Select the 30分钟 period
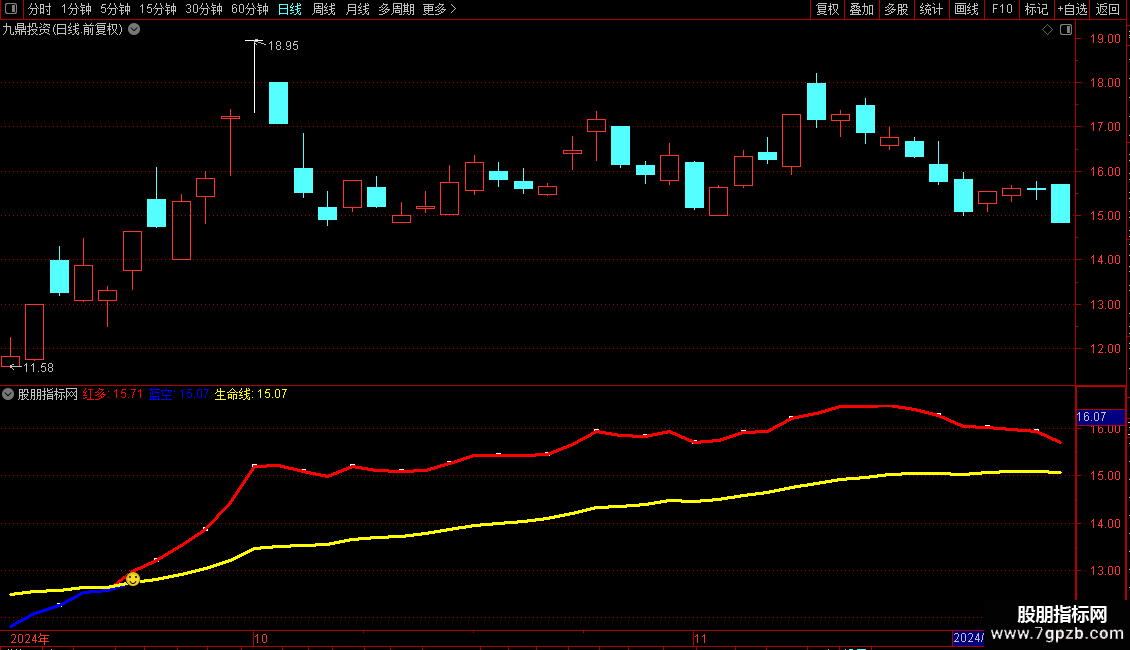The width and height of the screenshot is (1130, 650). 203,9
